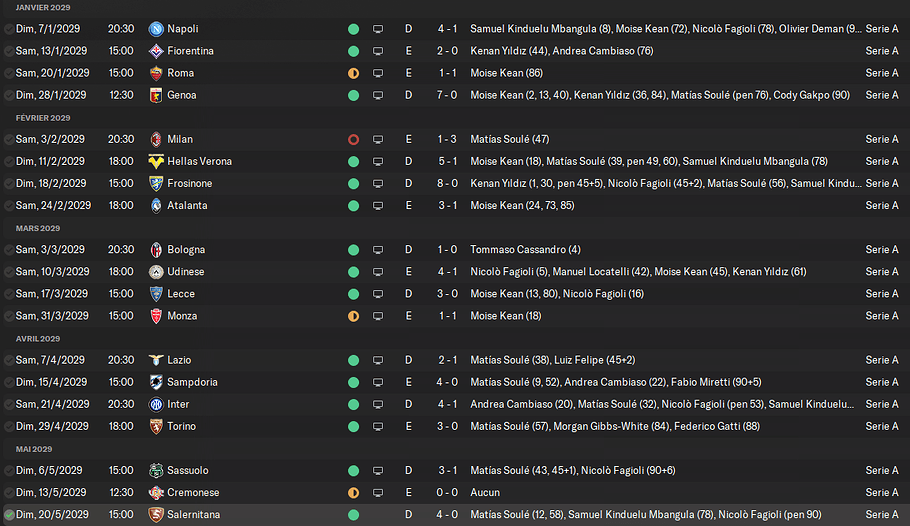Click the TV icon on the Bologna row
The image size is (910, 526).
pyautogui.click(x=378, y=250)
